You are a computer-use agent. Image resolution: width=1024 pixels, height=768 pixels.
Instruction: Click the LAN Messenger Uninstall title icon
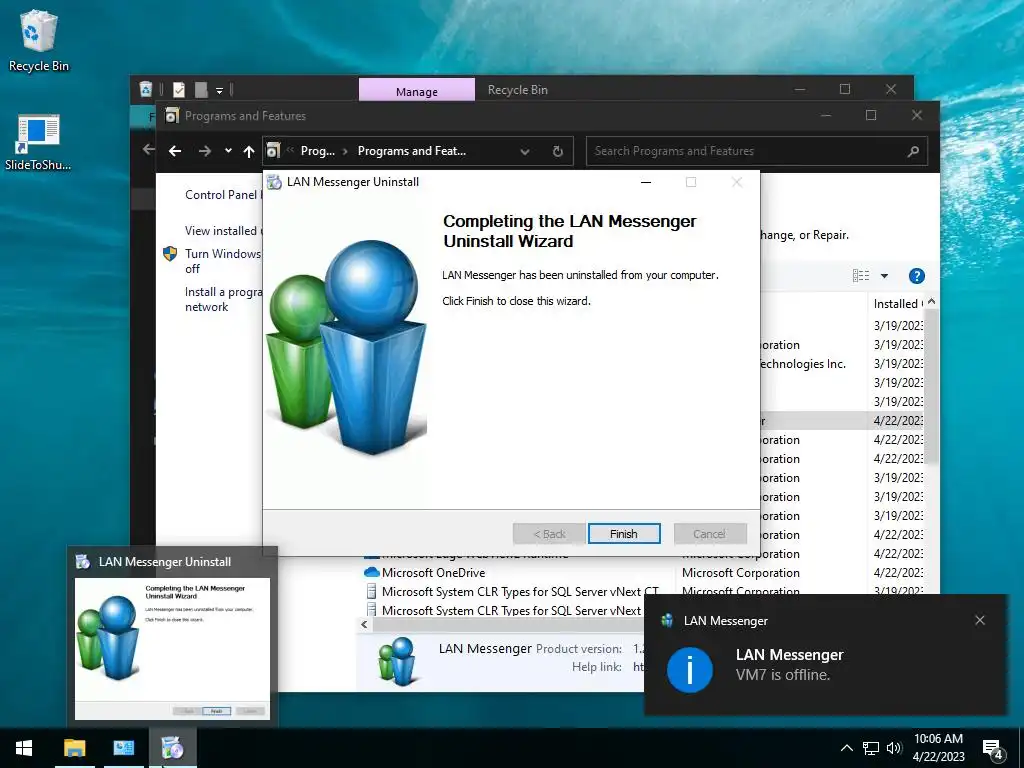[275, 182]
